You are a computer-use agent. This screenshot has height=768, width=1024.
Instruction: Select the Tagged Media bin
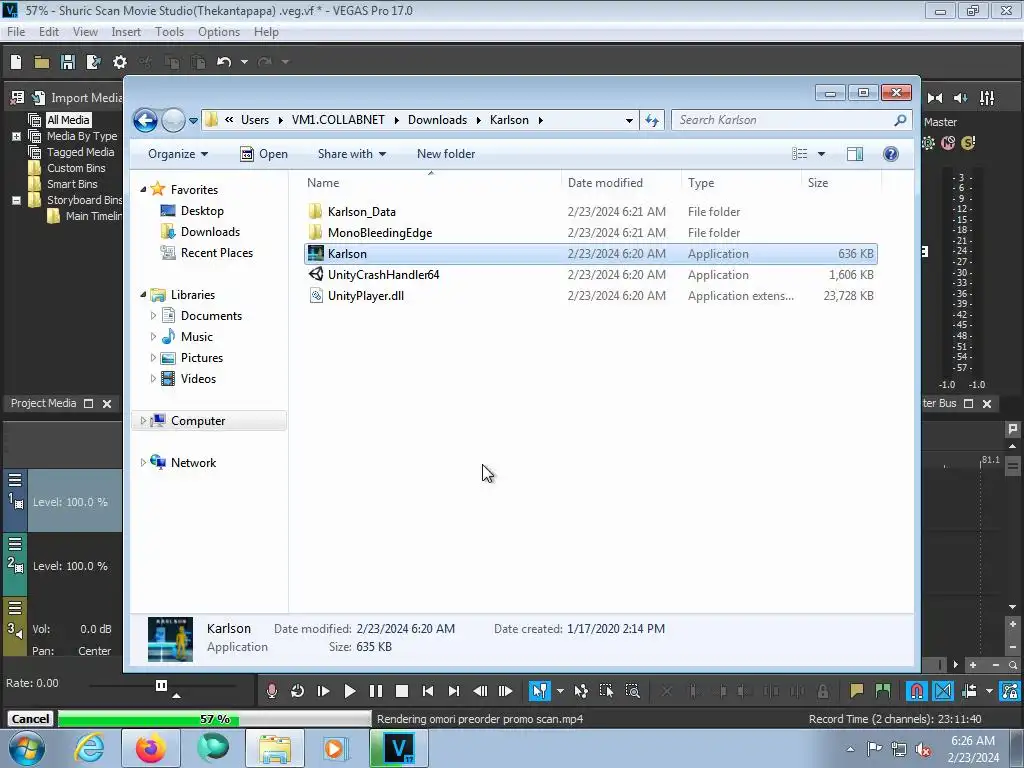[80, 152]
